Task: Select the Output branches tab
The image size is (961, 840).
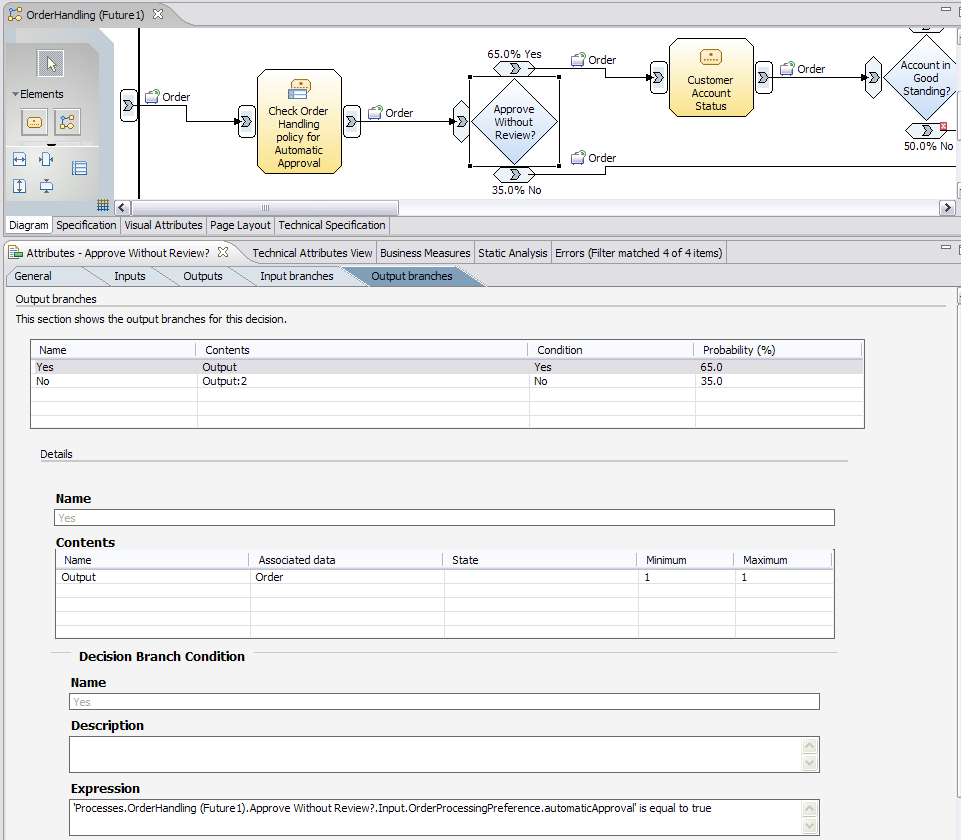Action: point(412,276)
